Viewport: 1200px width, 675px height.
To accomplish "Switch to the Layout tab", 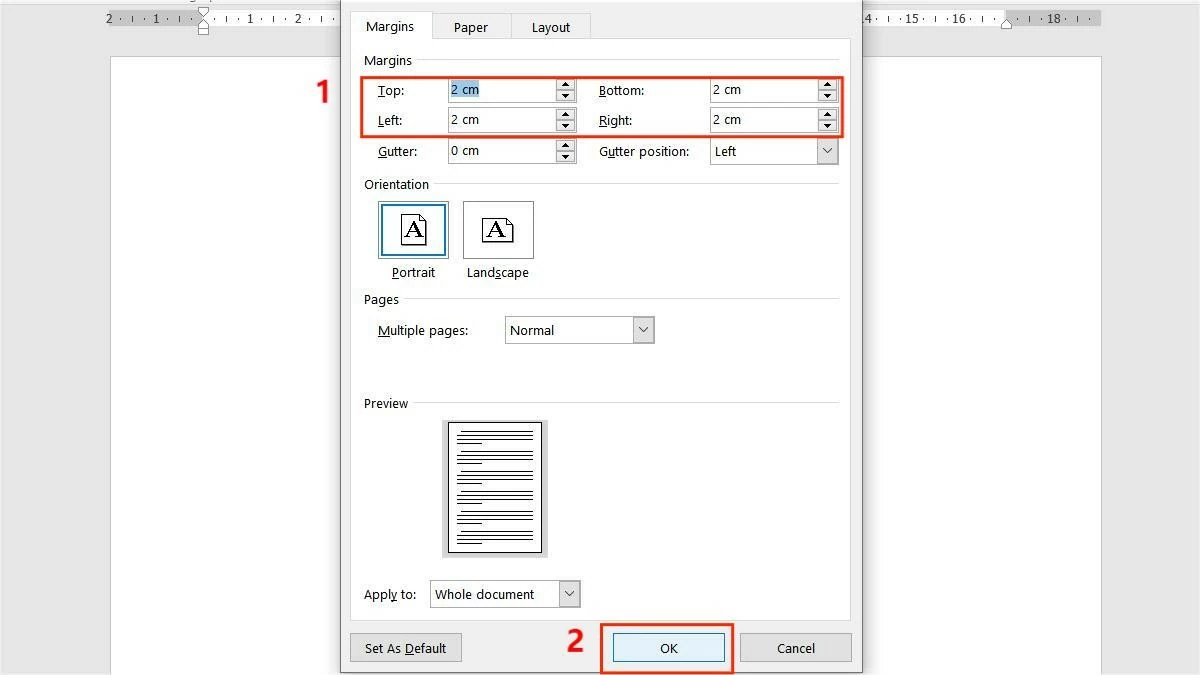I will tap(550, 27).
